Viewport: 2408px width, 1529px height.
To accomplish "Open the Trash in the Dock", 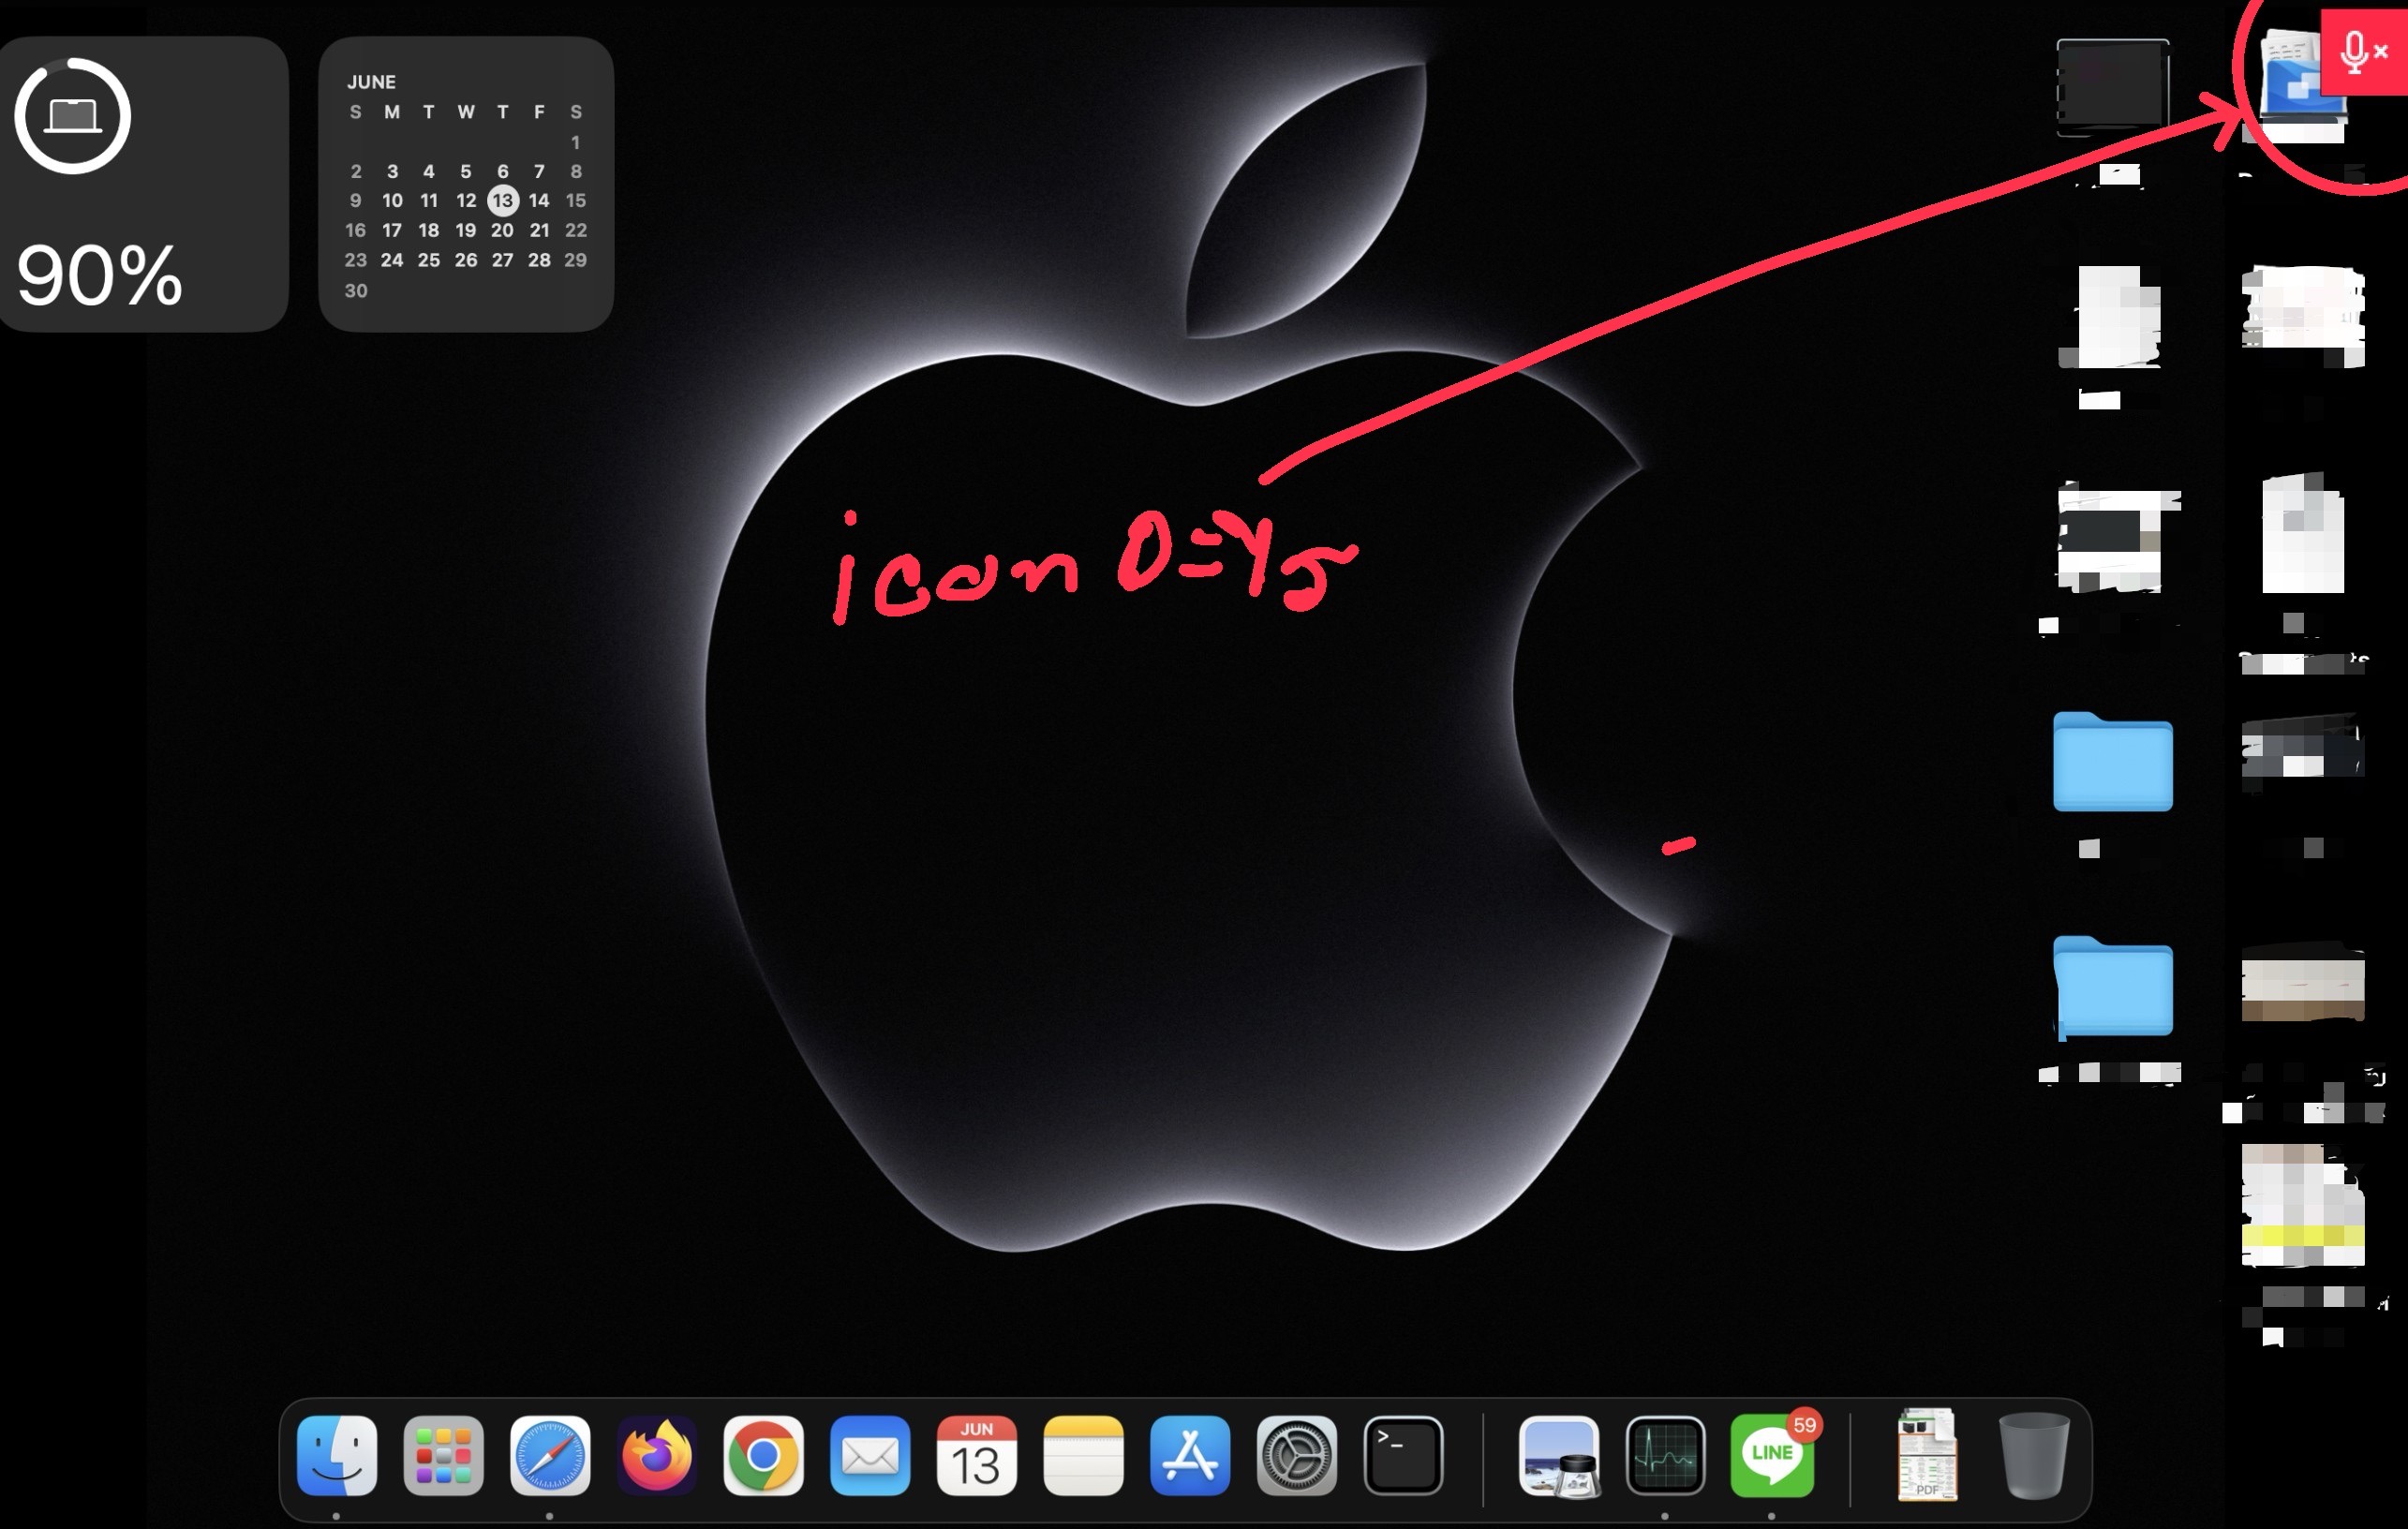I will (2033, 1455).
